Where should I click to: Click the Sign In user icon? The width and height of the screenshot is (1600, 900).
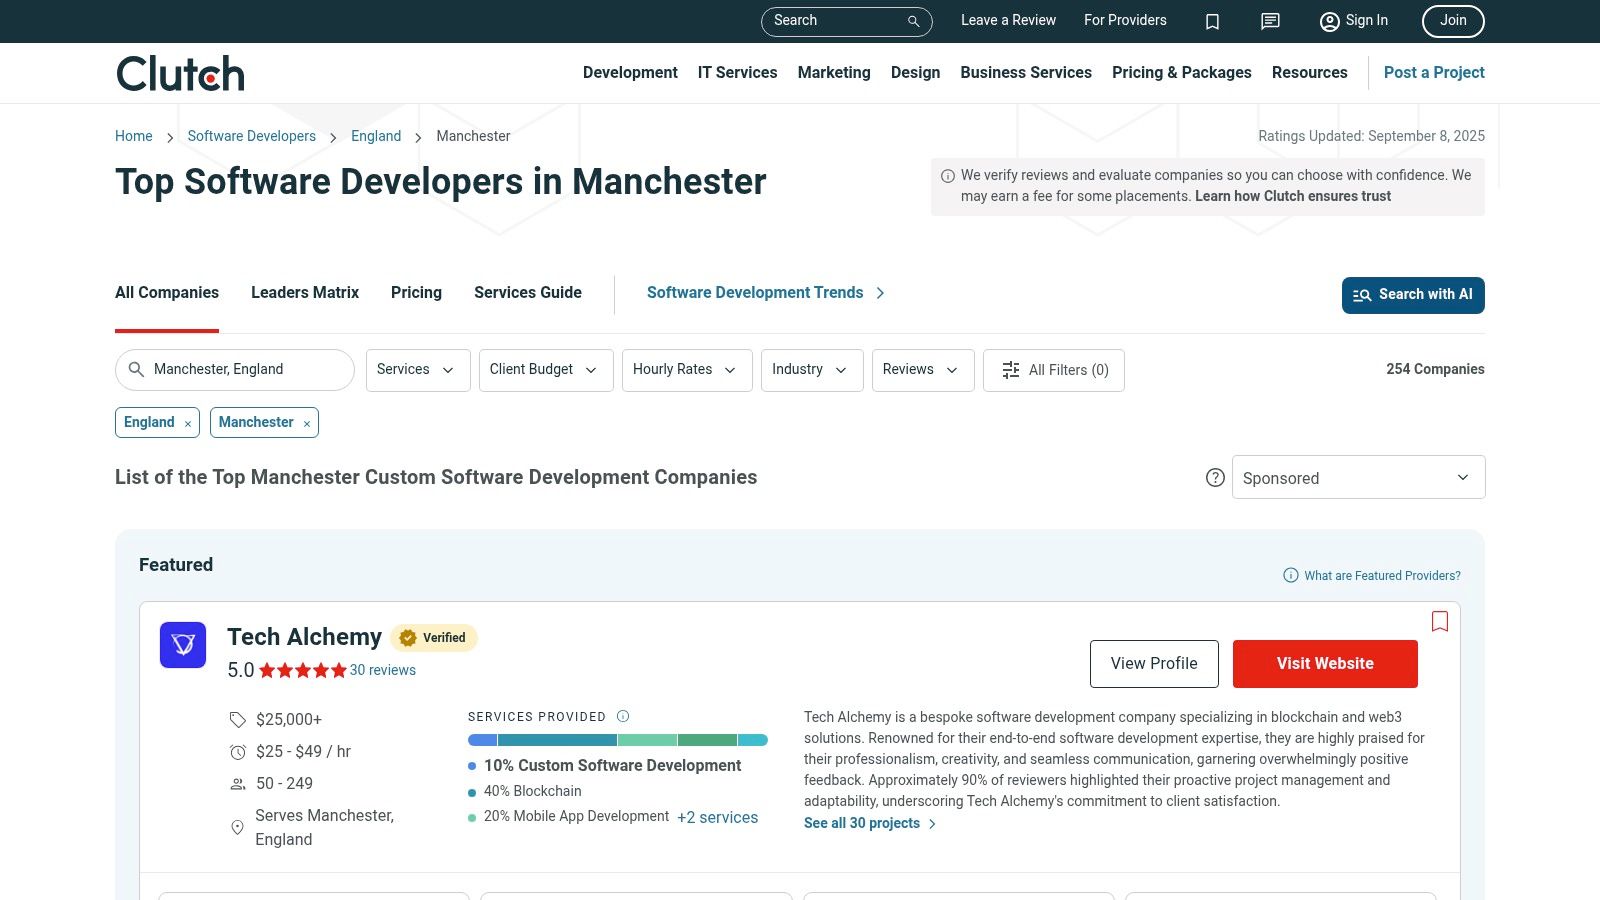point(1329,21)
